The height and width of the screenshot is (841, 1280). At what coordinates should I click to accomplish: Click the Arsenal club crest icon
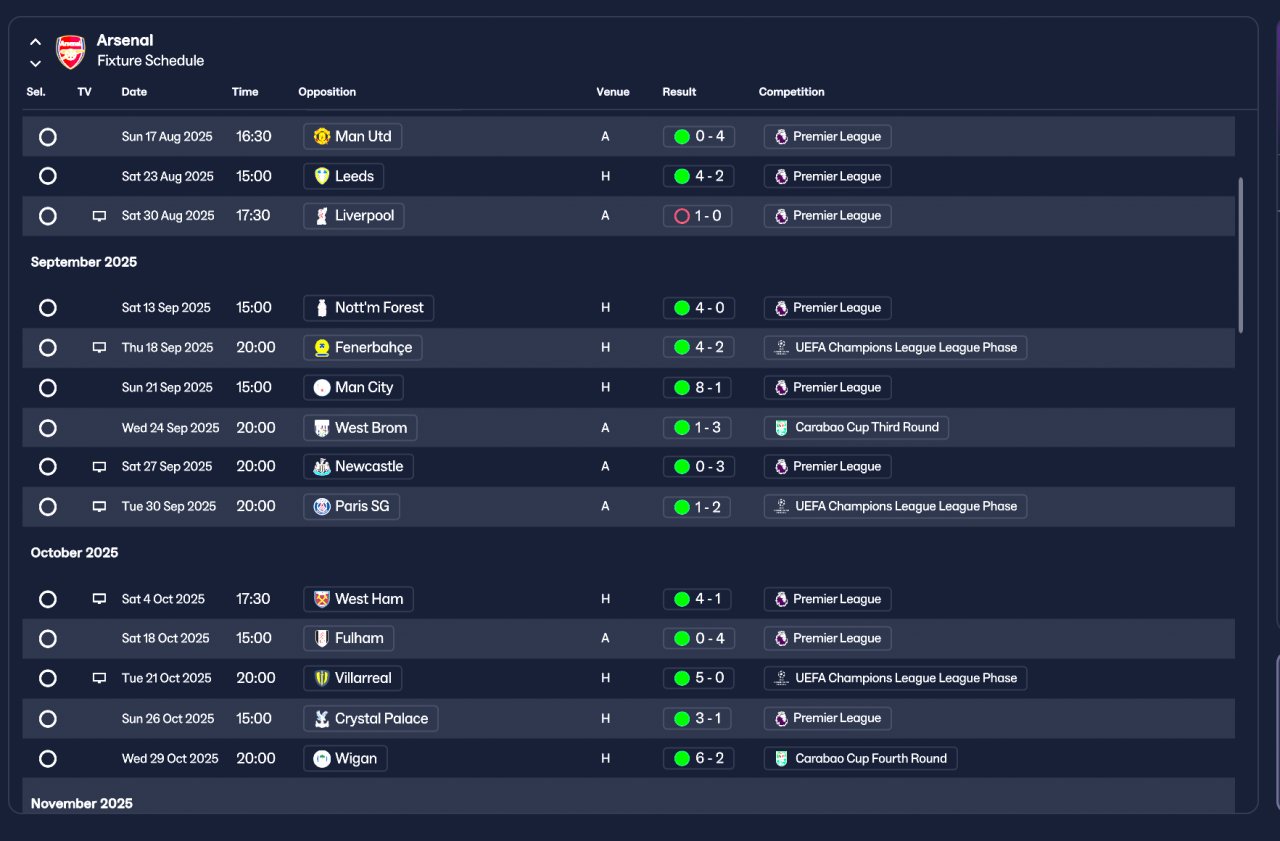coord(70,51)
